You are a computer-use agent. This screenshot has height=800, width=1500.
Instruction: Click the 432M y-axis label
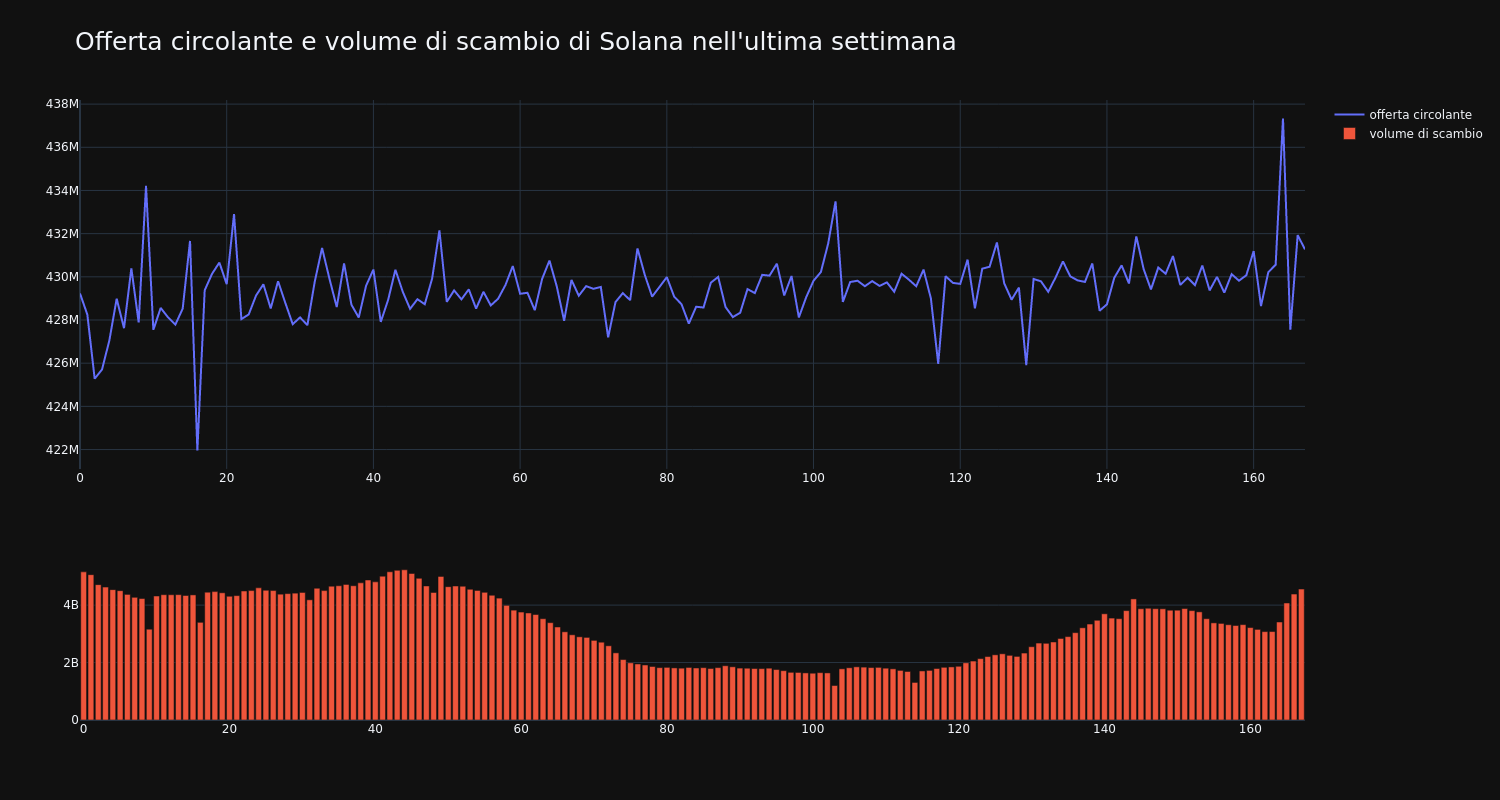[62, 234]
